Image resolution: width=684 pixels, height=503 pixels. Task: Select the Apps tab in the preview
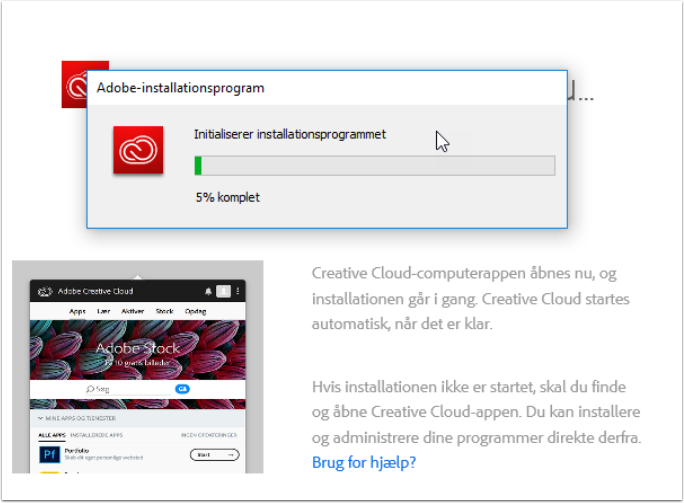pyautogui.click(x=78, y=311)
